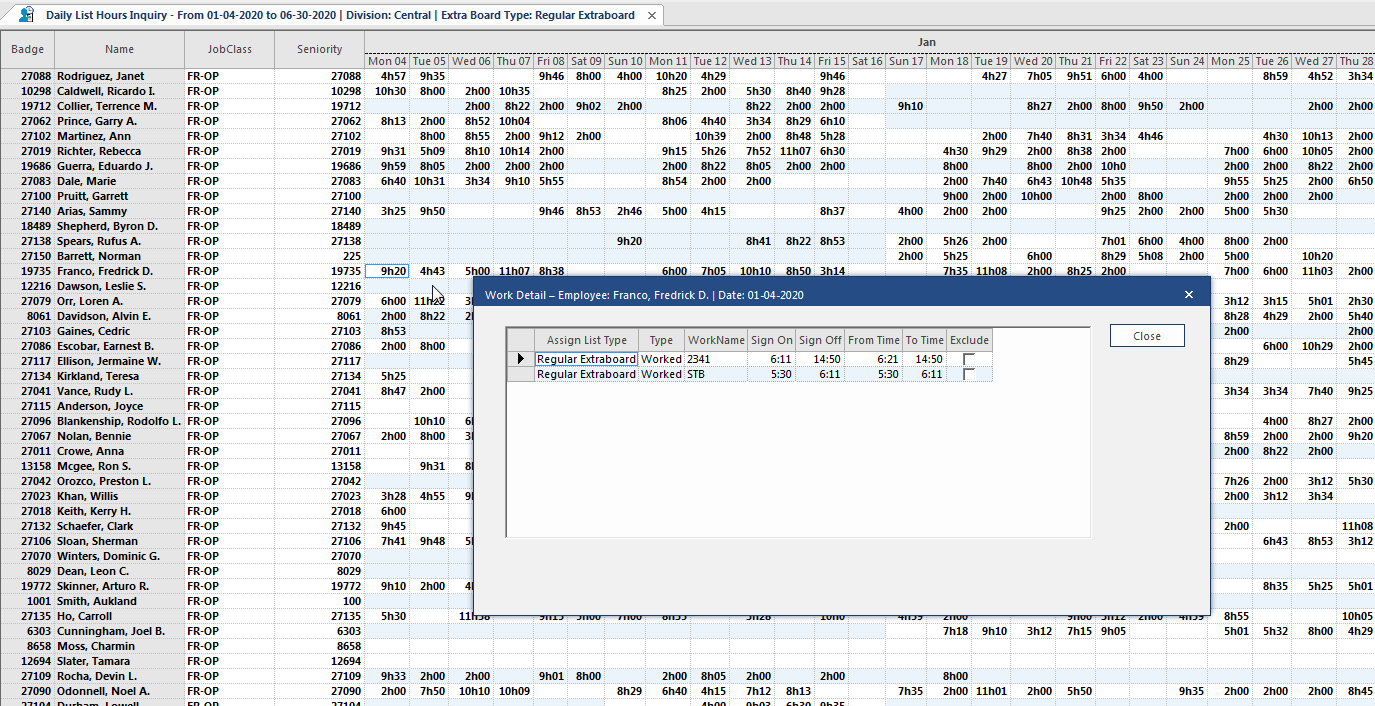Screen dimensions: 1375x706
Task: Check the Exclude box for the STB row
Action: click(x=967, y=373)
